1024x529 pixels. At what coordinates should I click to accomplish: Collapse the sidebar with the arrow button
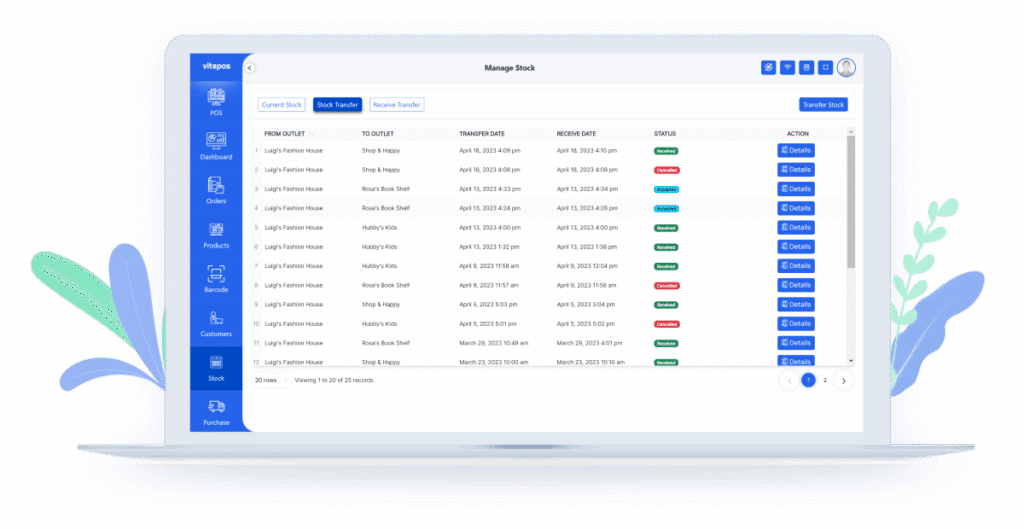249,68
